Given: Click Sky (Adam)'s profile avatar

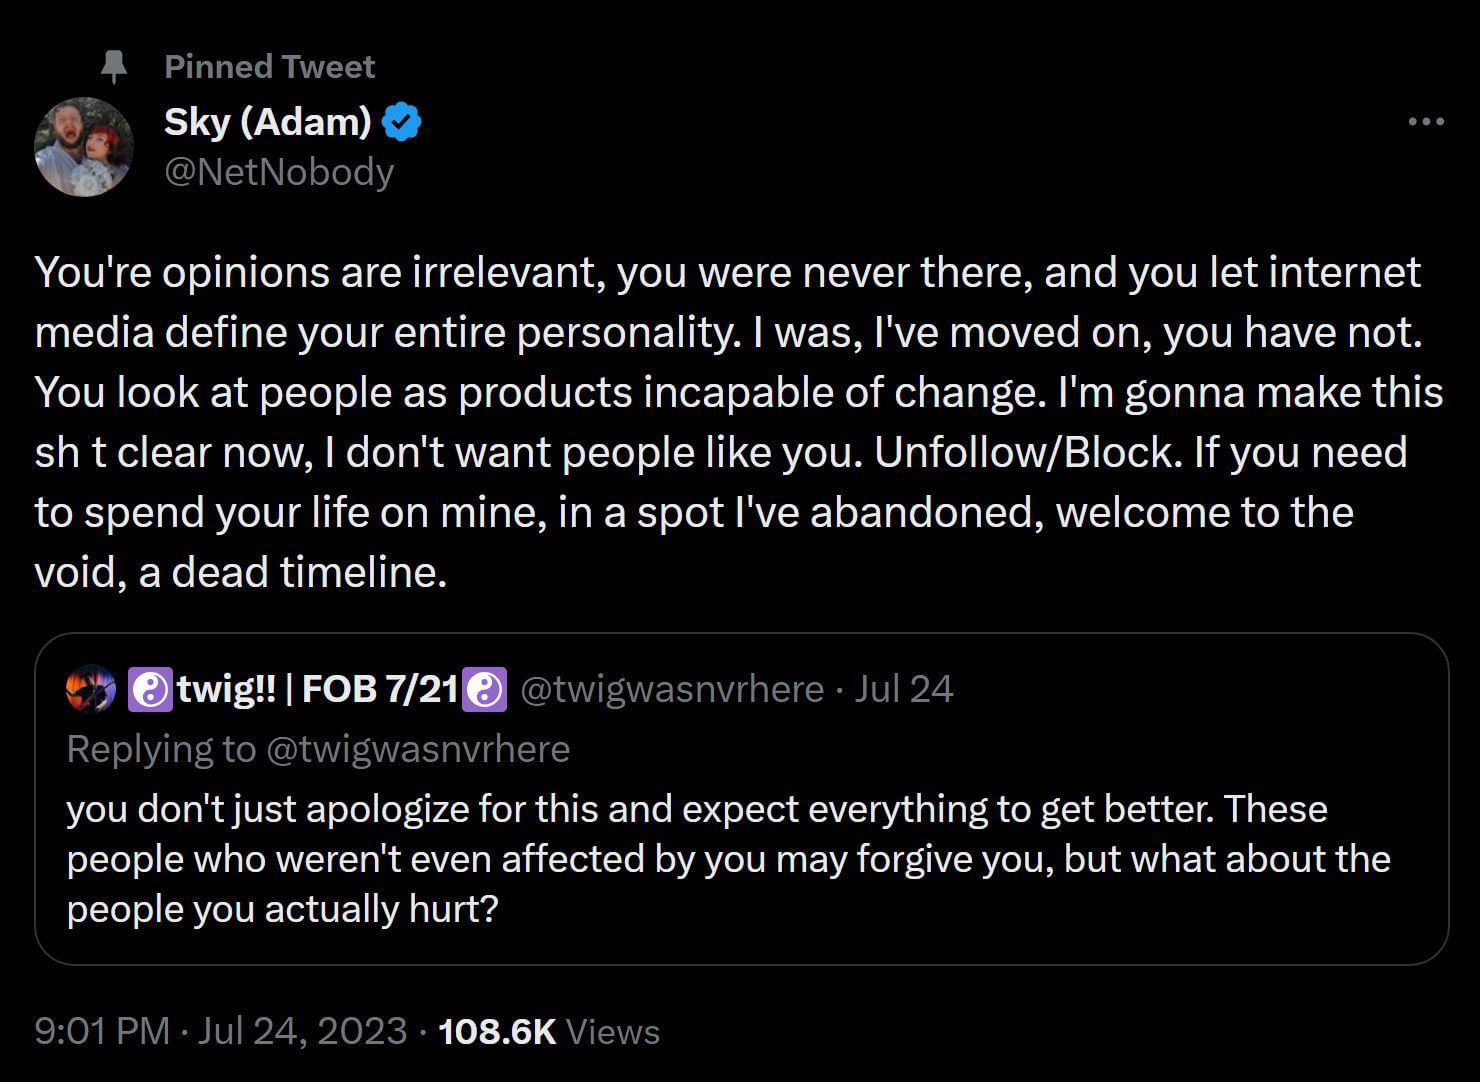Looking at the screenshot, I should pos(84,145).
